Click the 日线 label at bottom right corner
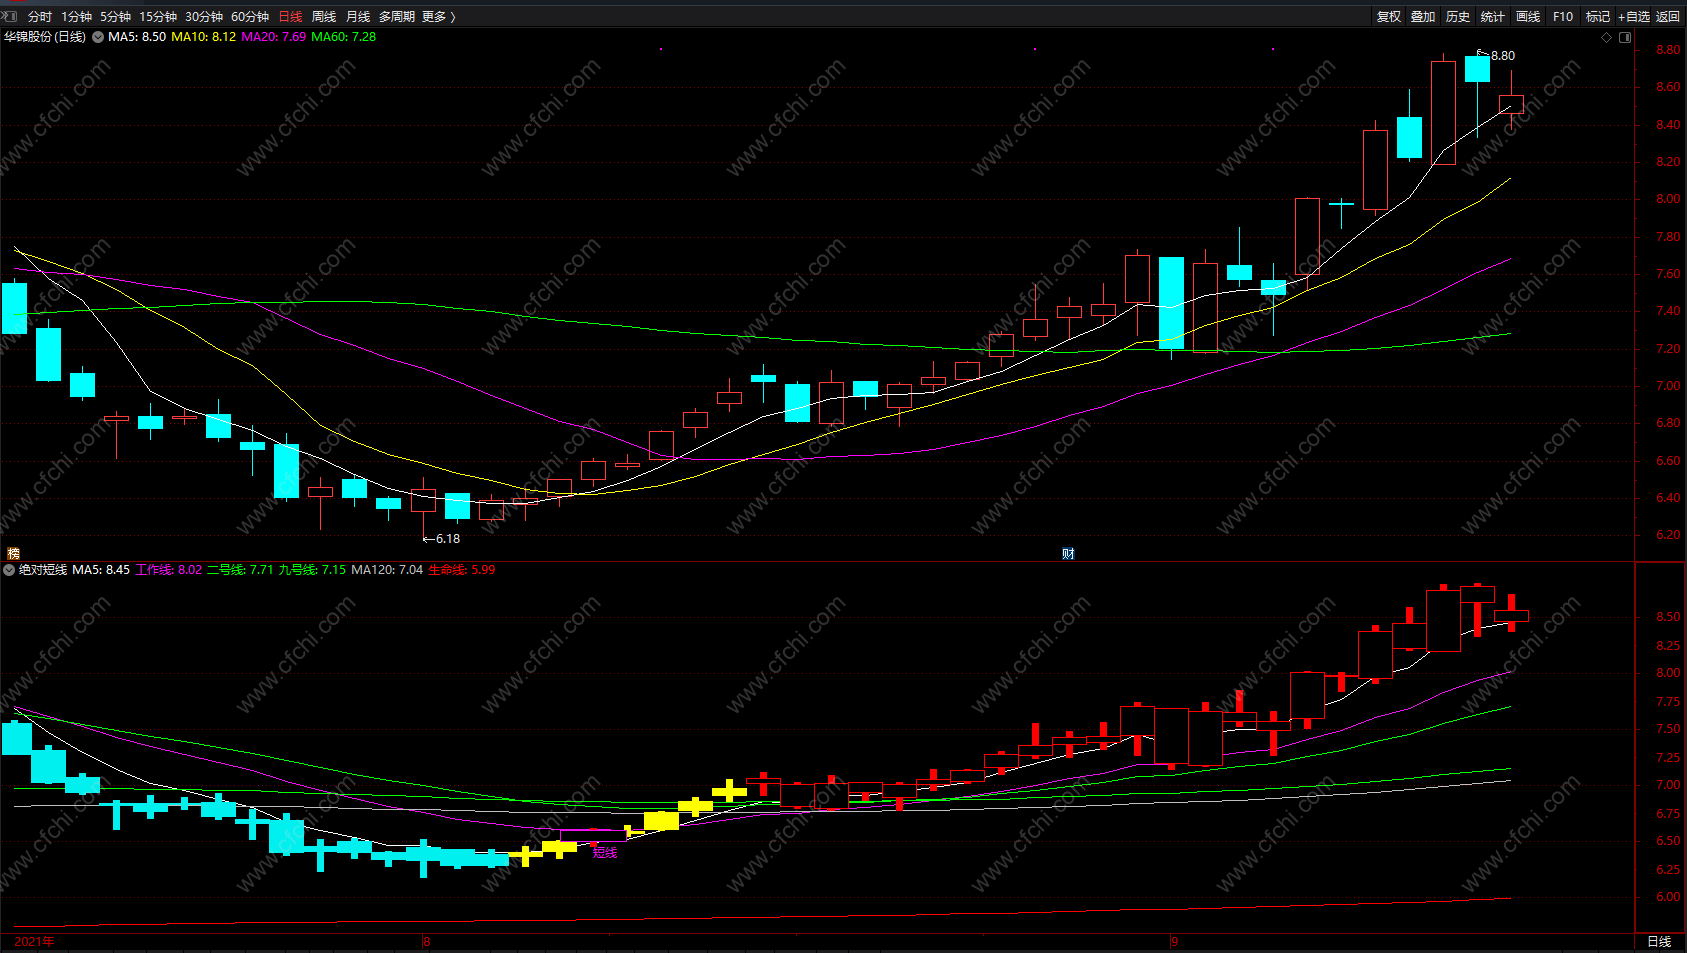1687x953 pixels. pyautogui.click(x=1659, y=942)
